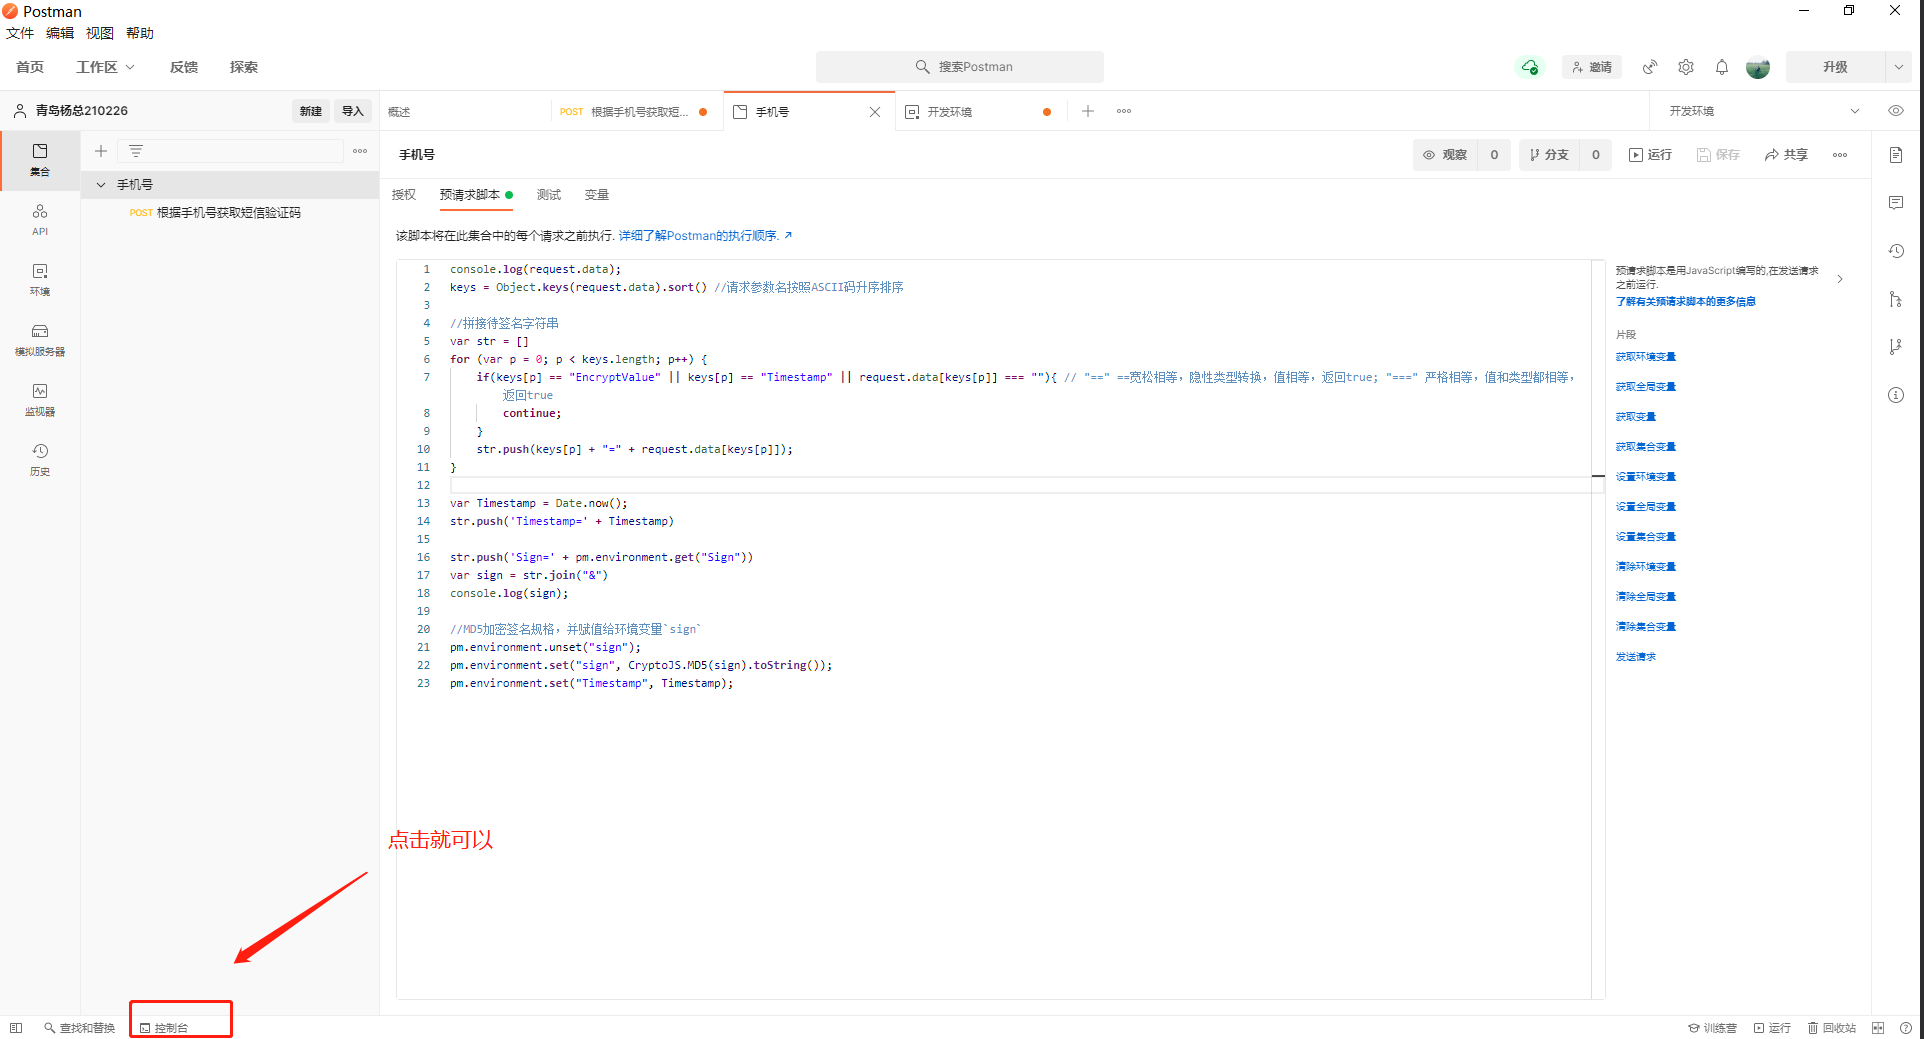Collapse the 手机号 collection tree

101,185
